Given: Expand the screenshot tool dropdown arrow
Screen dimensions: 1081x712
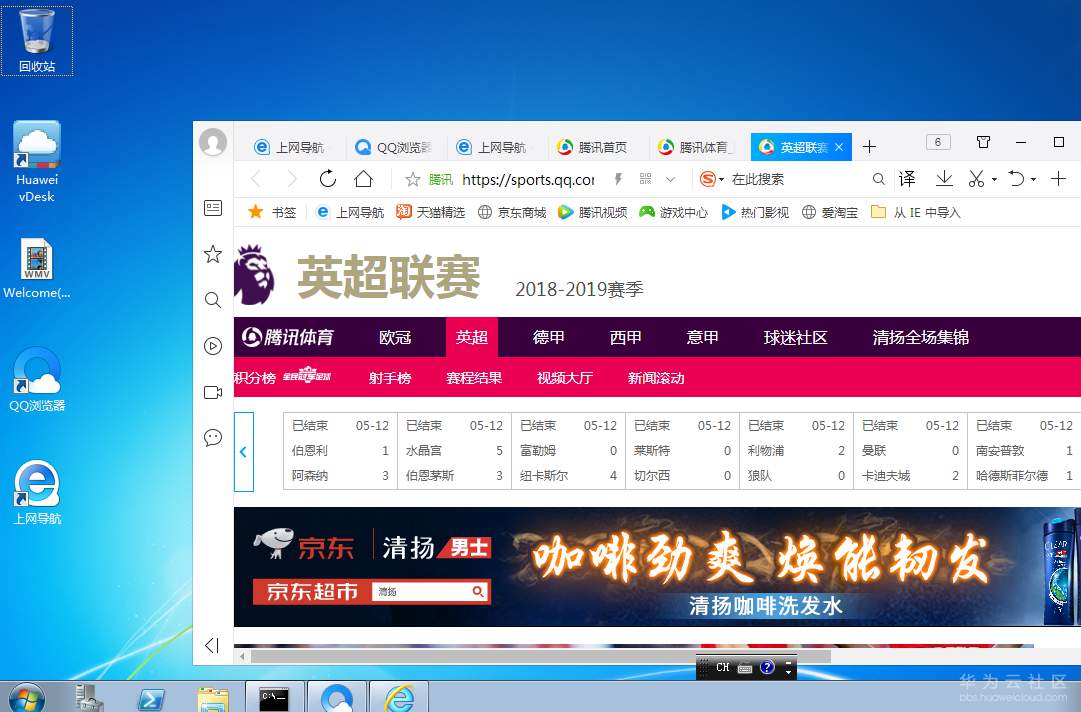Looking at the screenshot, I should 994,180.
